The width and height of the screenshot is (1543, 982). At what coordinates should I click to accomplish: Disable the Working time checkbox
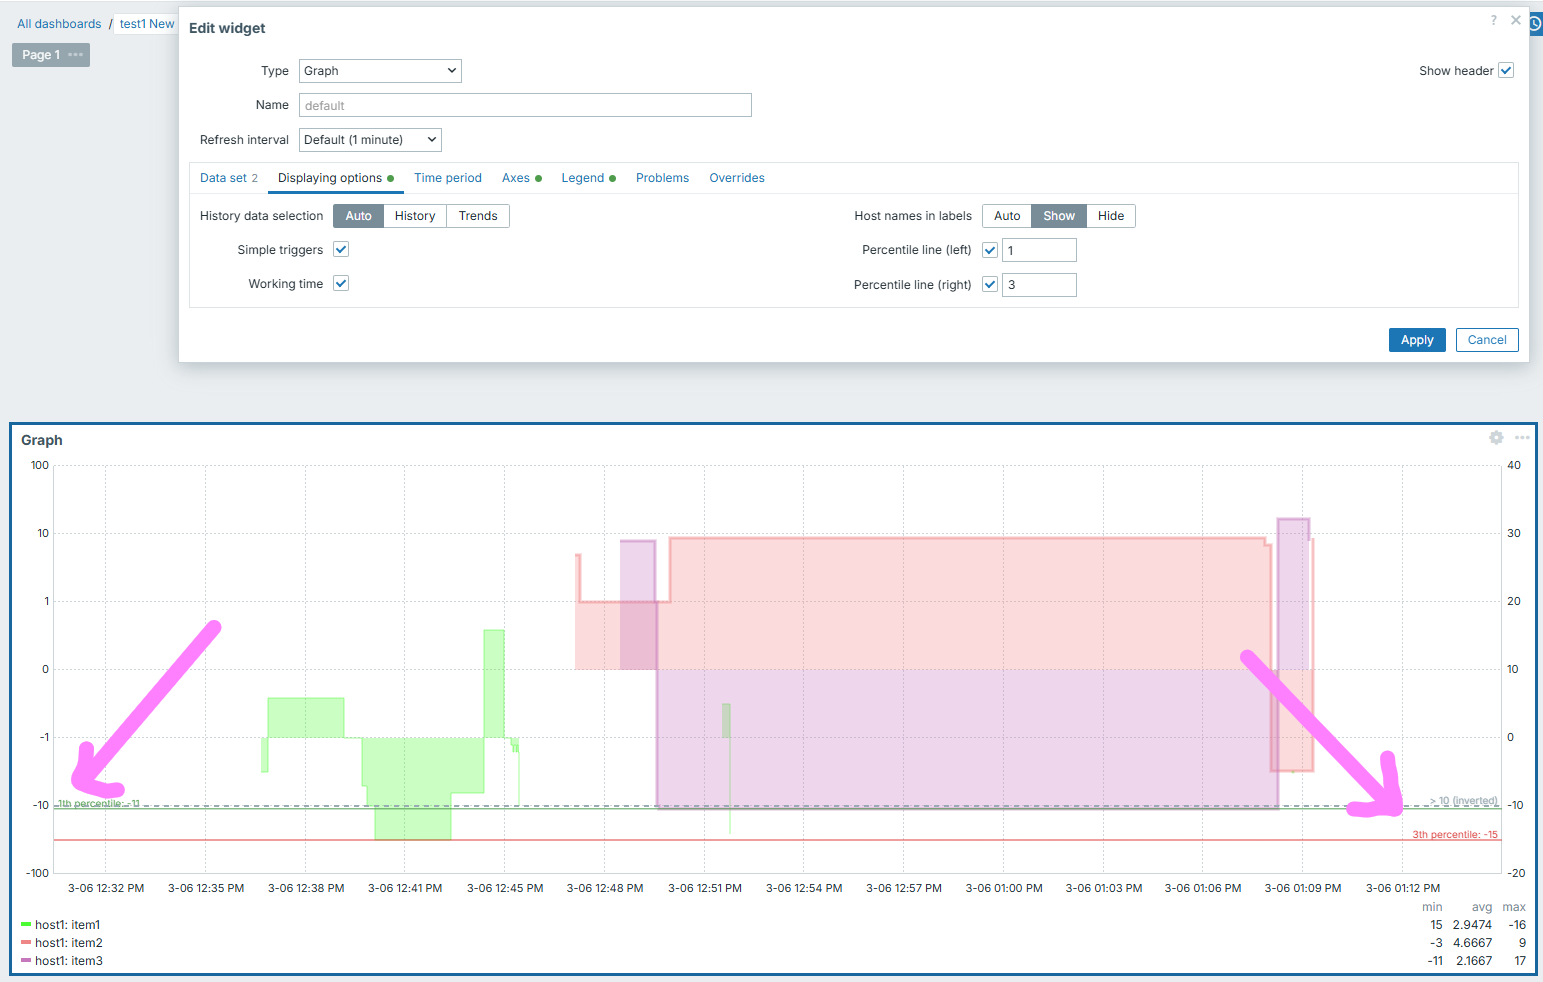(341, 284)
